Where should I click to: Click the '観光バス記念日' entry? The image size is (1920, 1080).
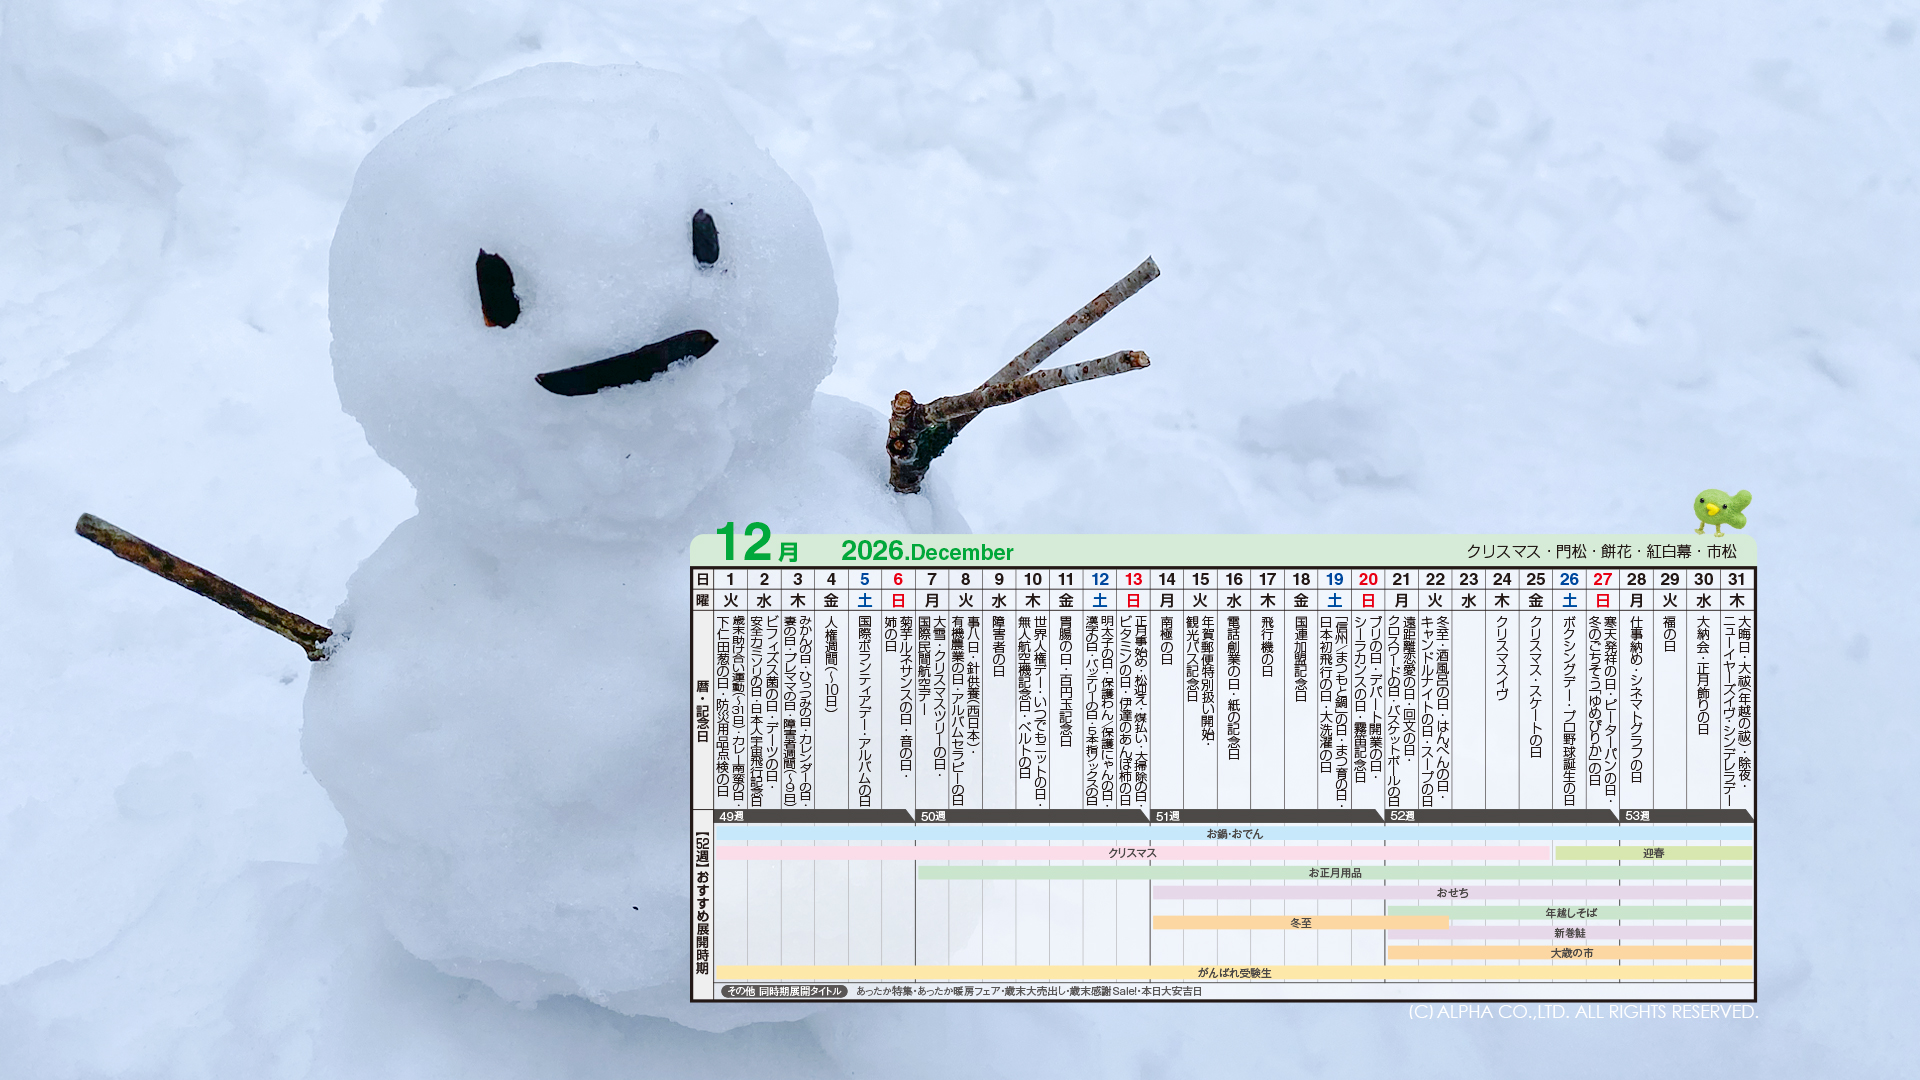[x=1192, y=658]
